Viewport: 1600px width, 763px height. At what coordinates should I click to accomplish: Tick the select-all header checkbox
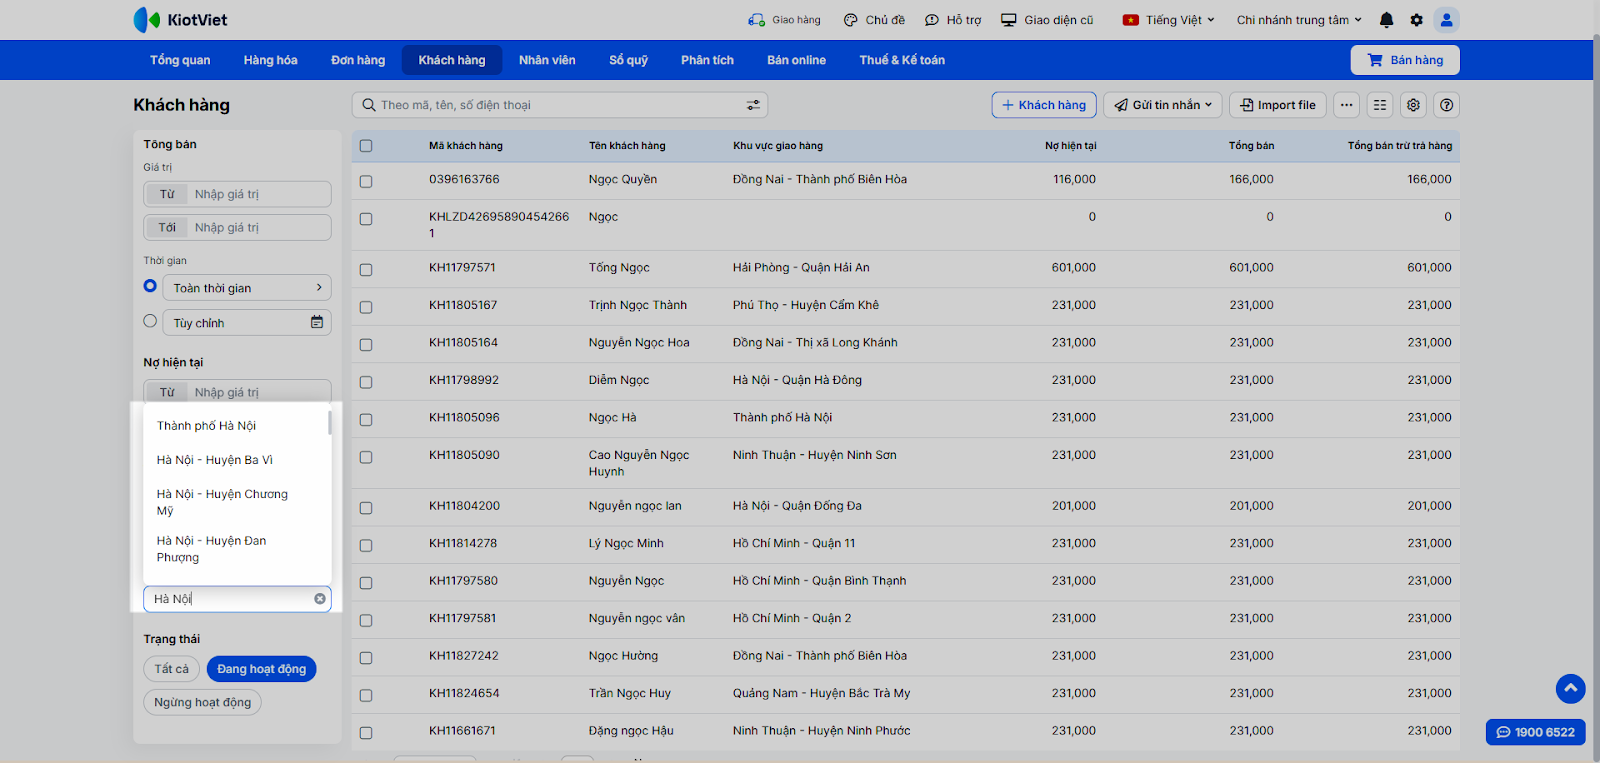366,146
